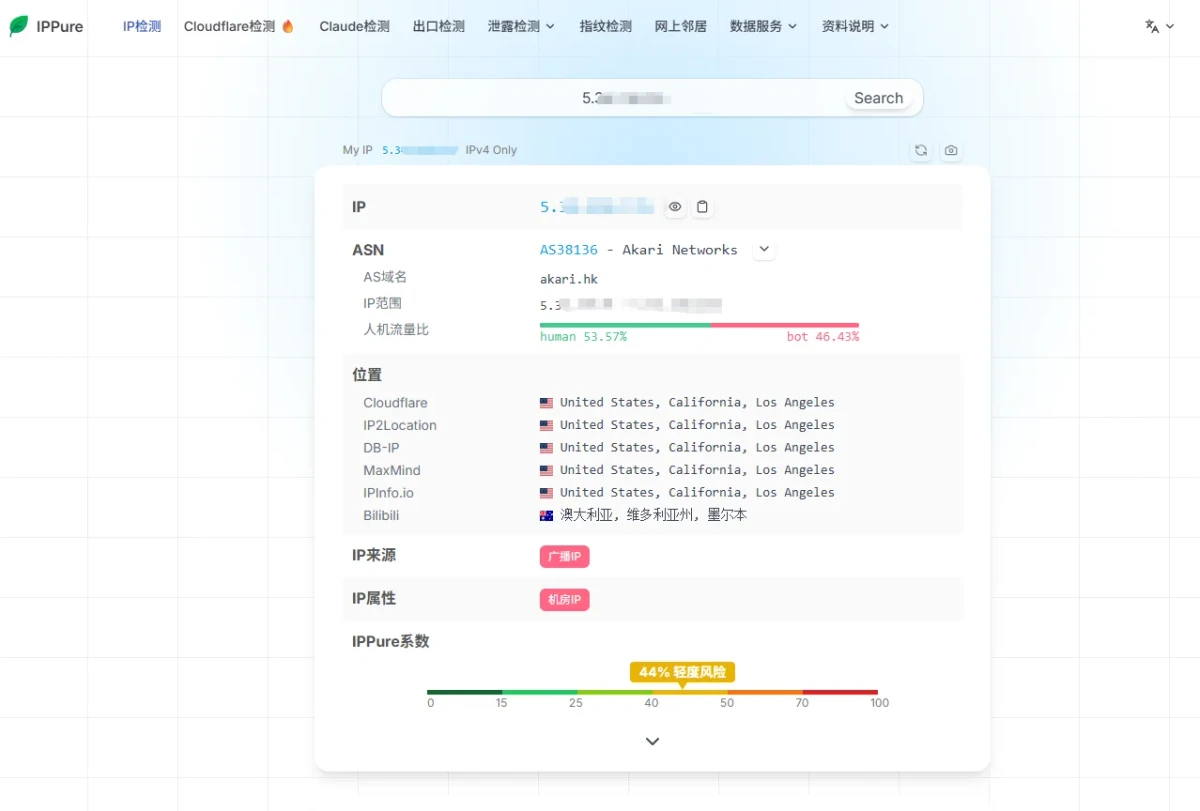Toggle IP visibility with the eye icon
This screenshot has width=1200, height=811.
click(x=675, y=207)
